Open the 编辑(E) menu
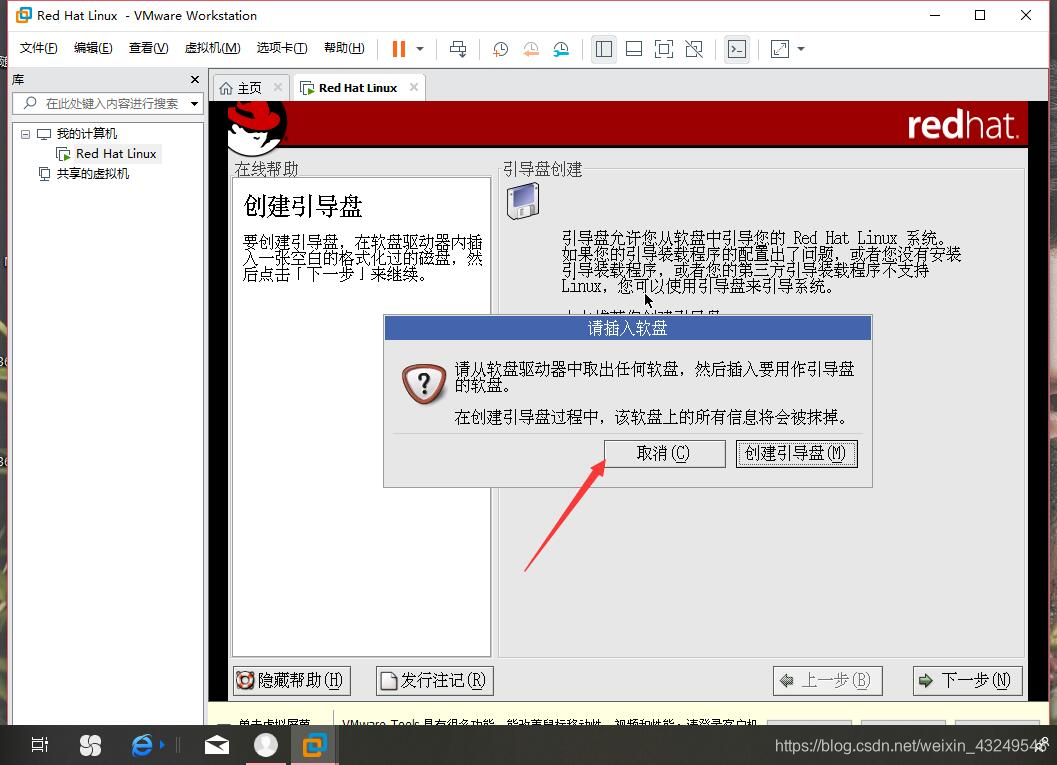Image resolution: width=1057 pixels, height=765 pixels. point(93,48)
